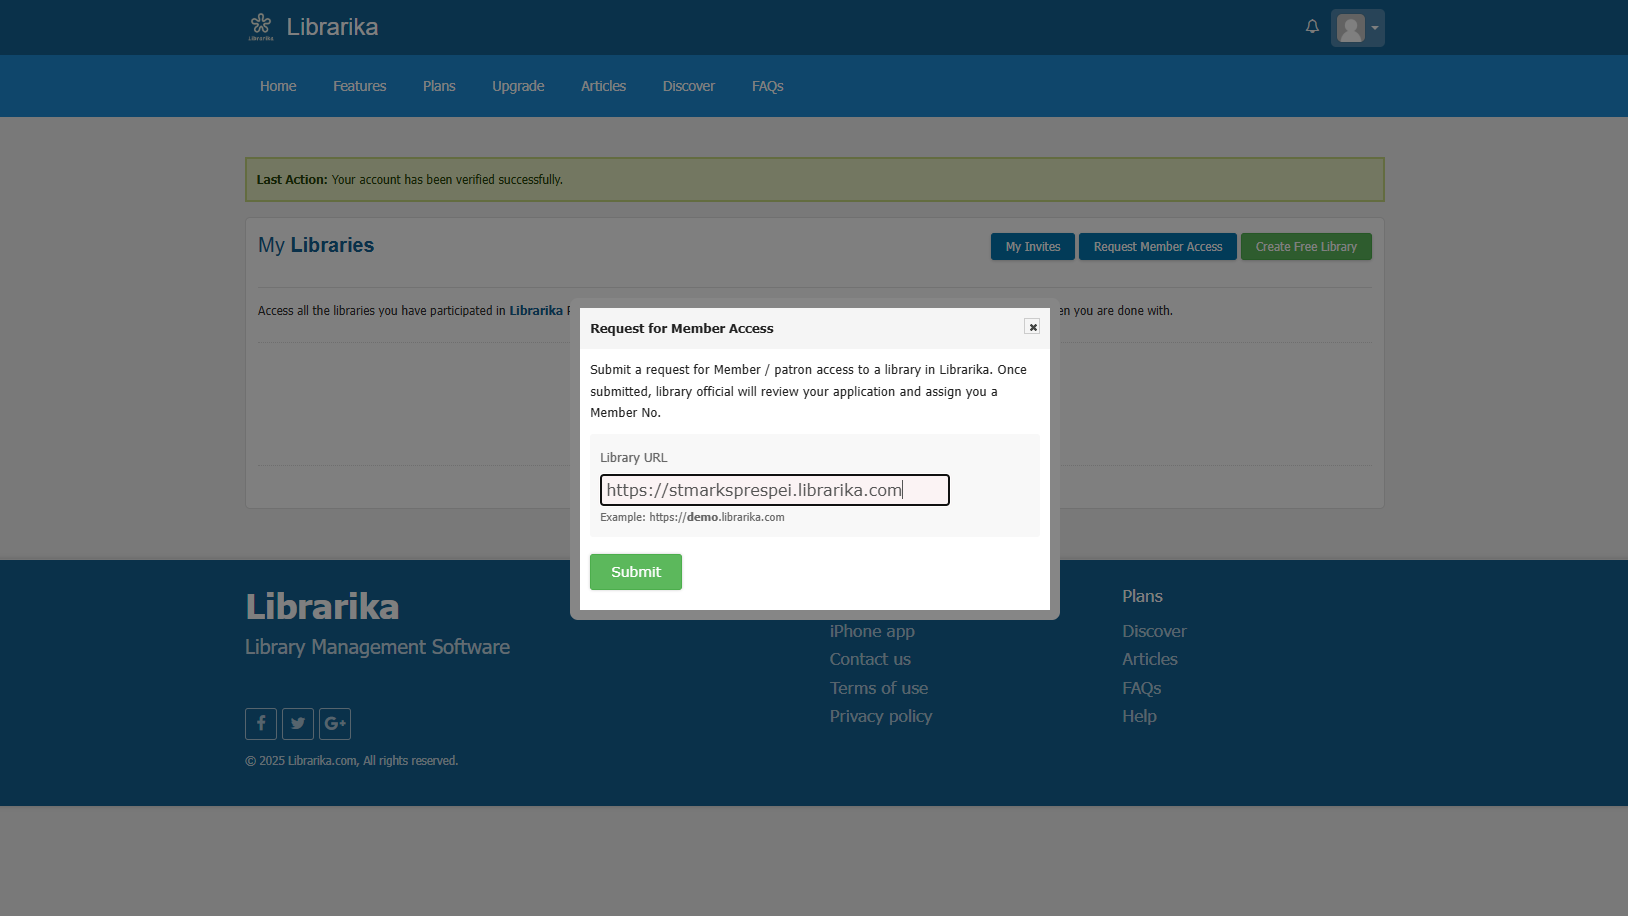Select Upgrade in the navigation bar
Screen dimensions: 1628x916
coord(518,86)
